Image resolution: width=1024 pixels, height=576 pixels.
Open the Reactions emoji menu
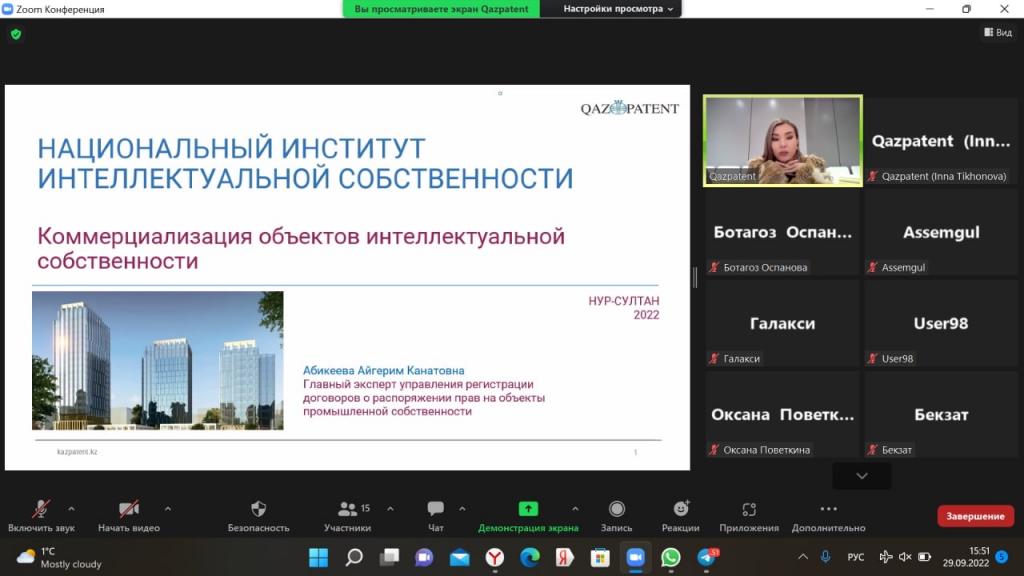[x=680, y=509]
